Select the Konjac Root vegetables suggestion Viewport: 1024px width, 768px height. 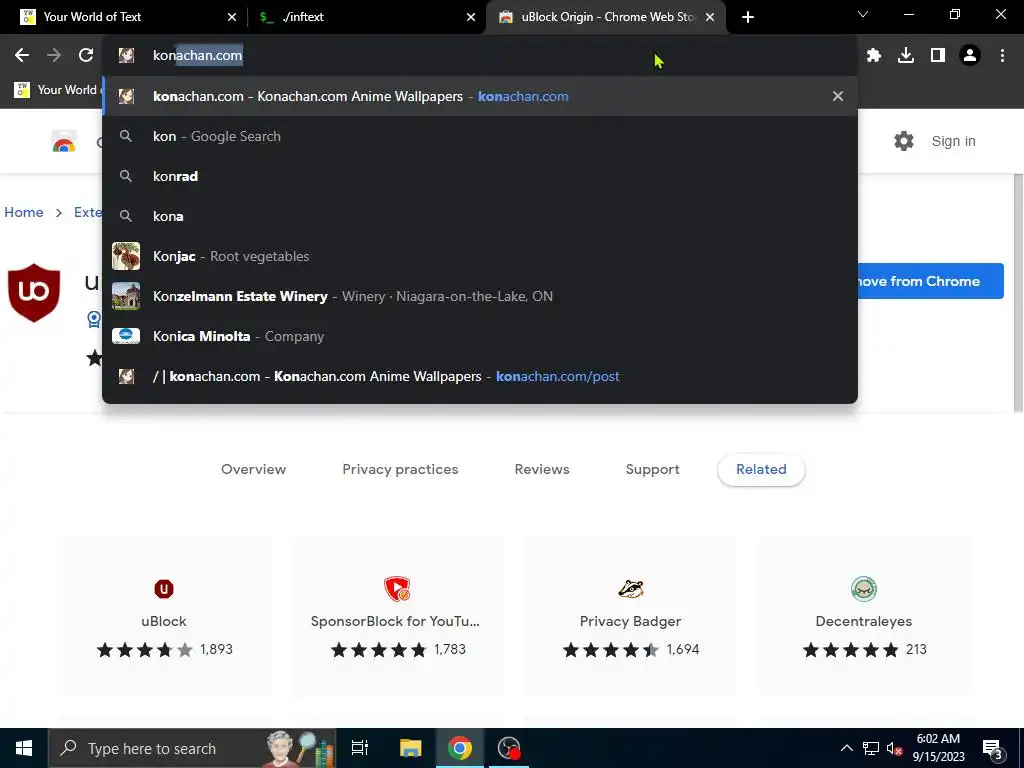[x=480, y=256]
